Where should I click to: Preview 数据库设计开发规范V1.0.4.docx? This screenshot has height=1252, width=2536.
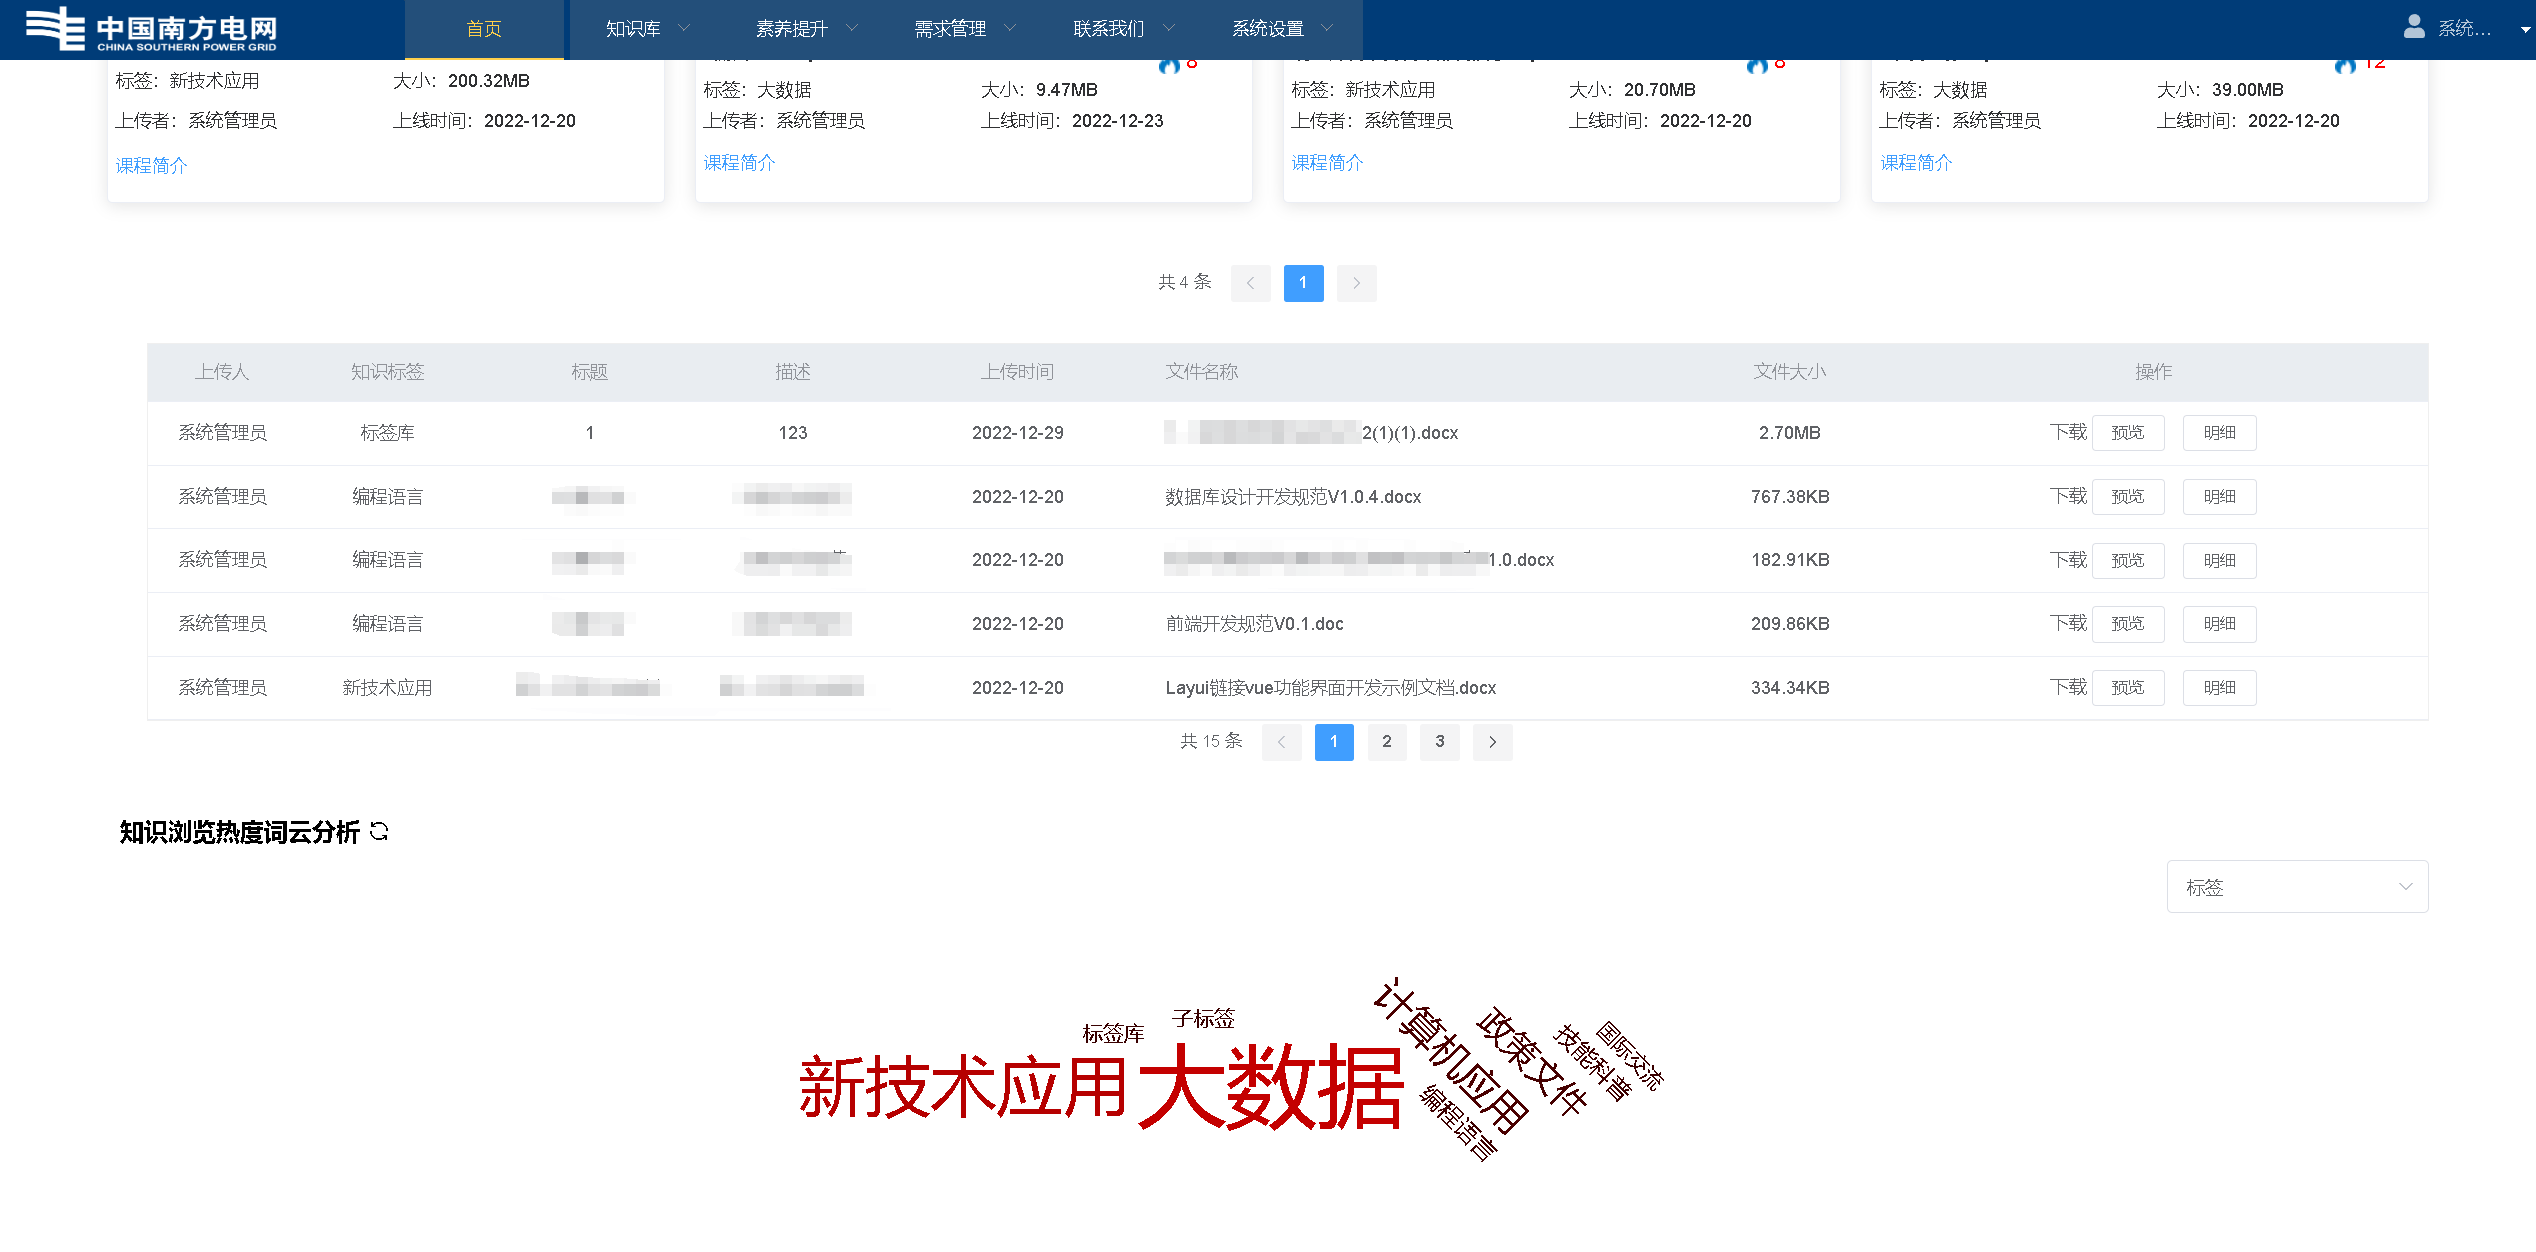2128,497
